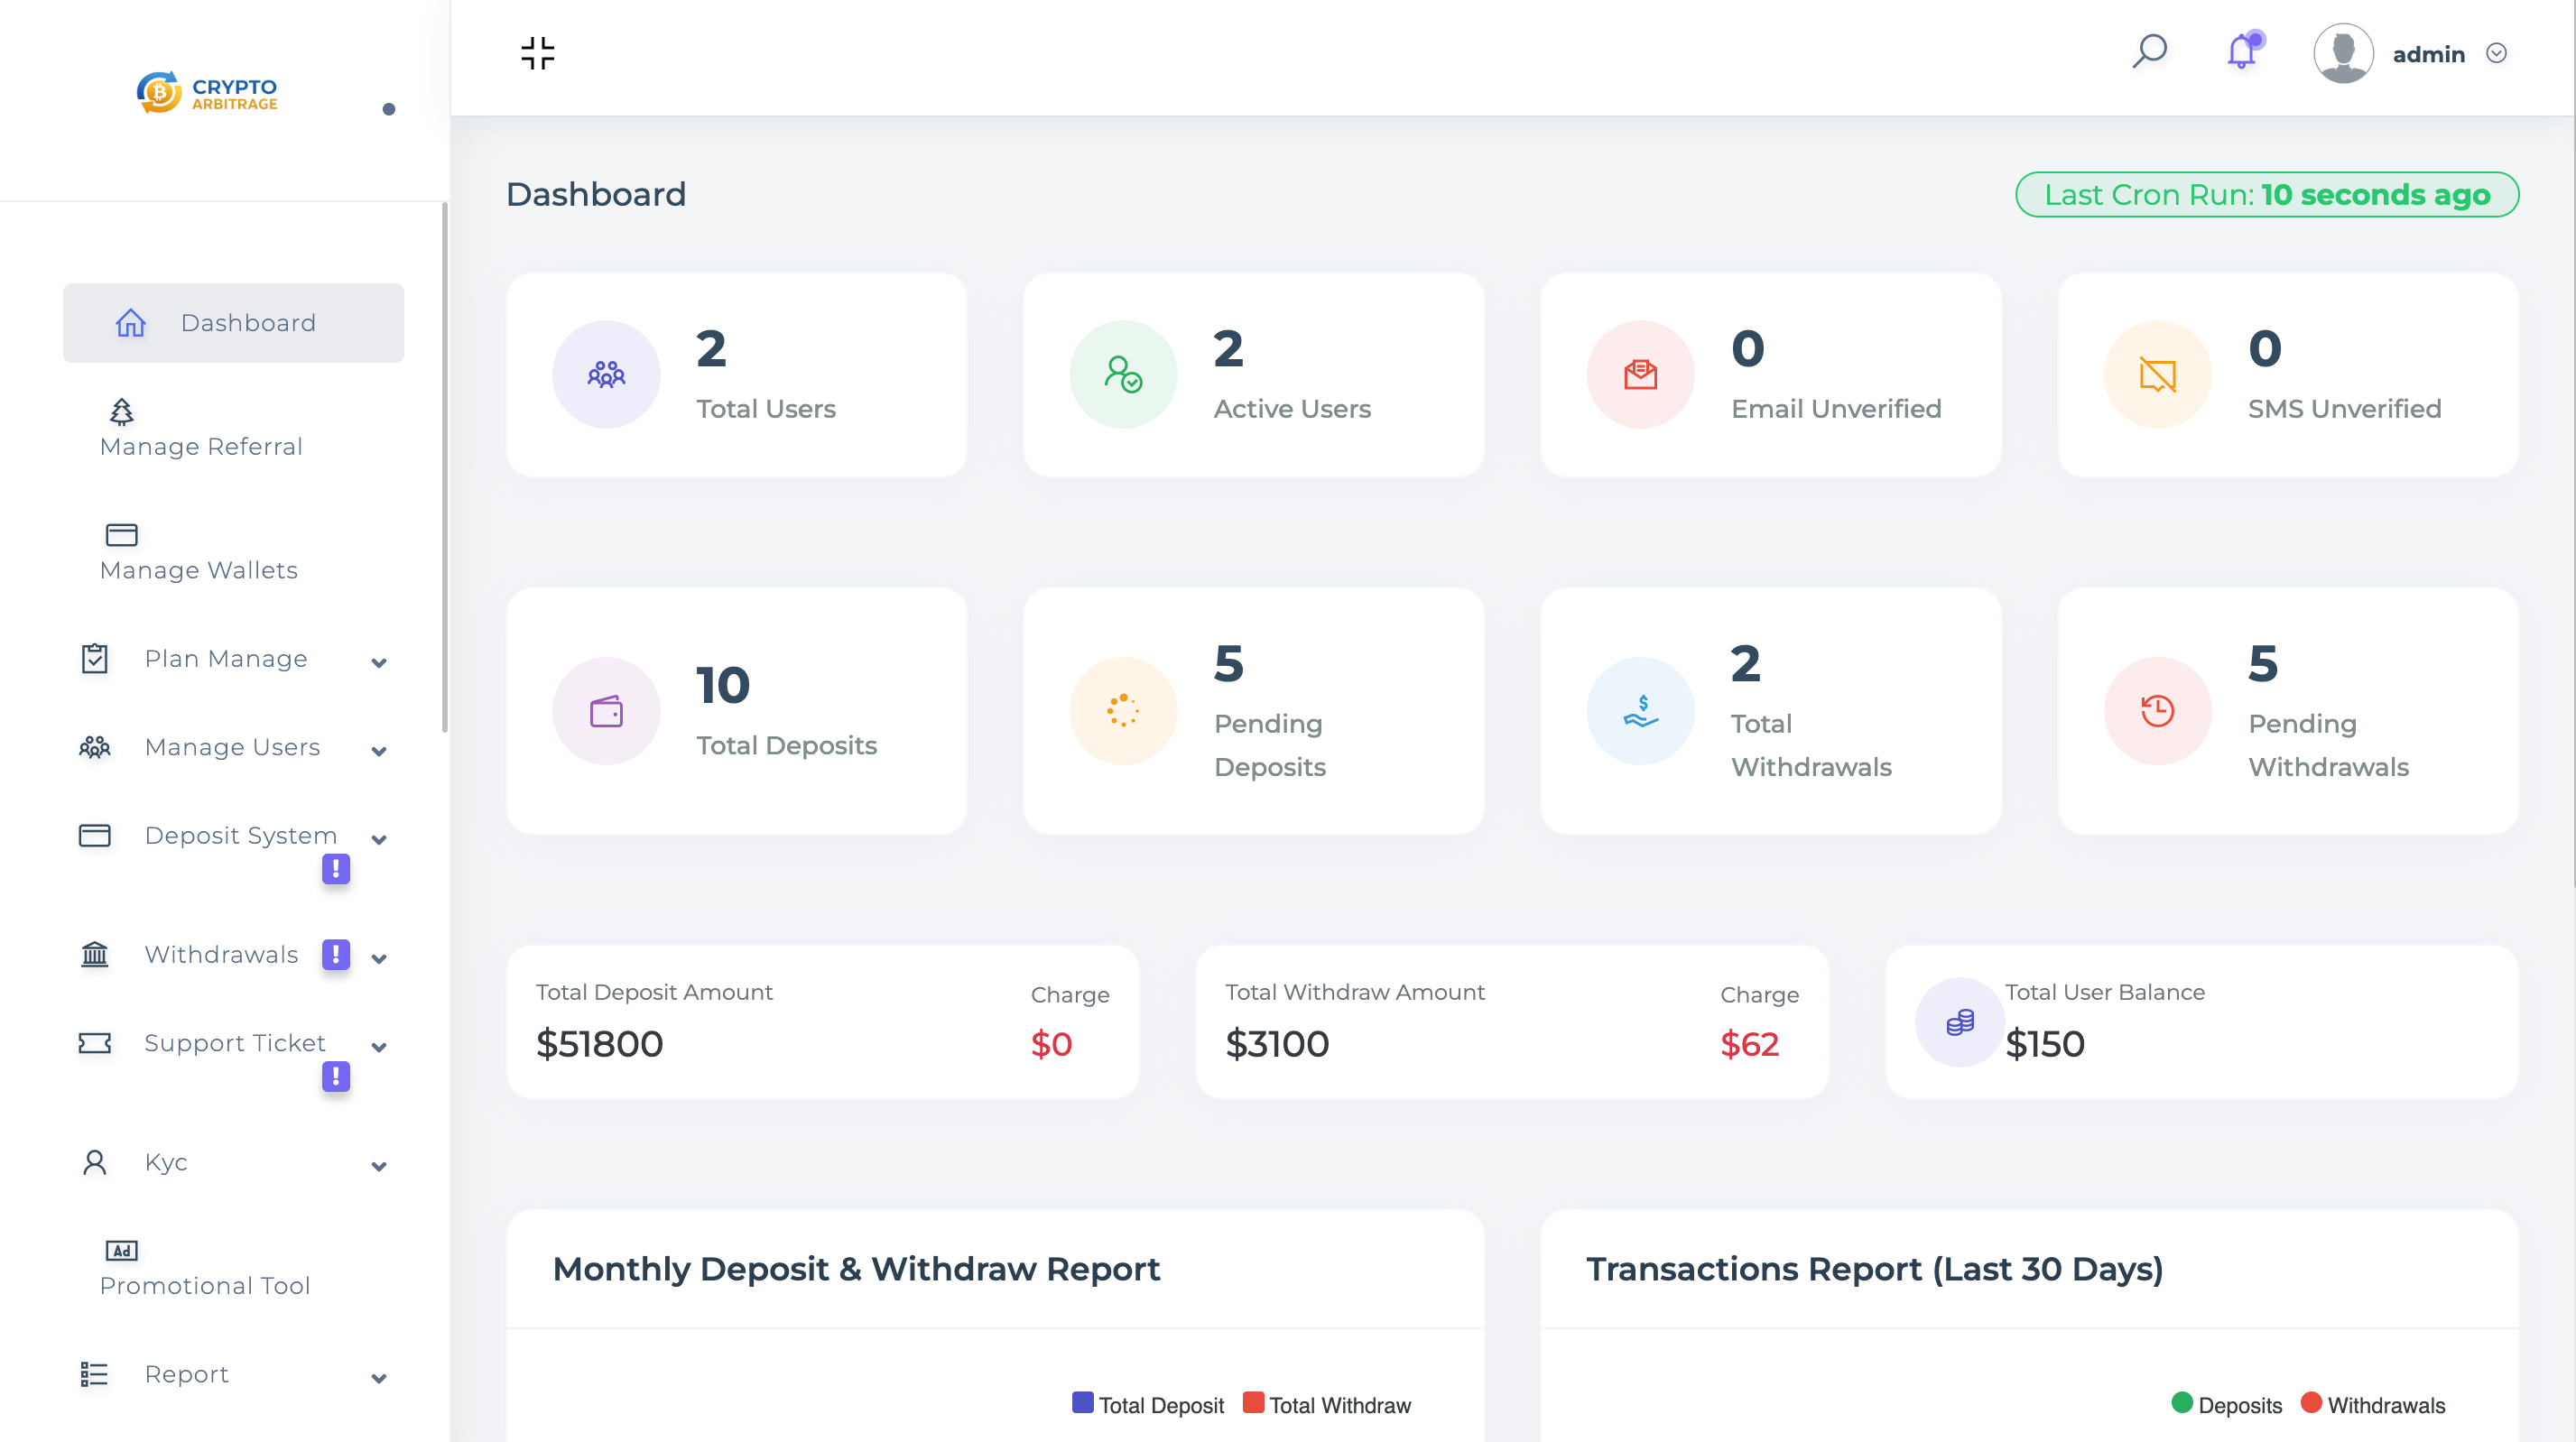Click the Last Cron Run badge

[x=2266, y=194]
